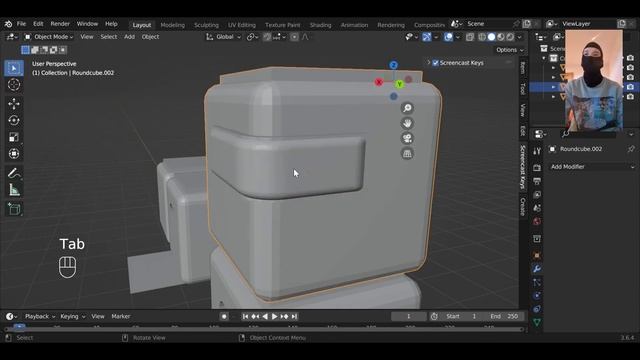Select the Select Box tool

pos(14,68)
